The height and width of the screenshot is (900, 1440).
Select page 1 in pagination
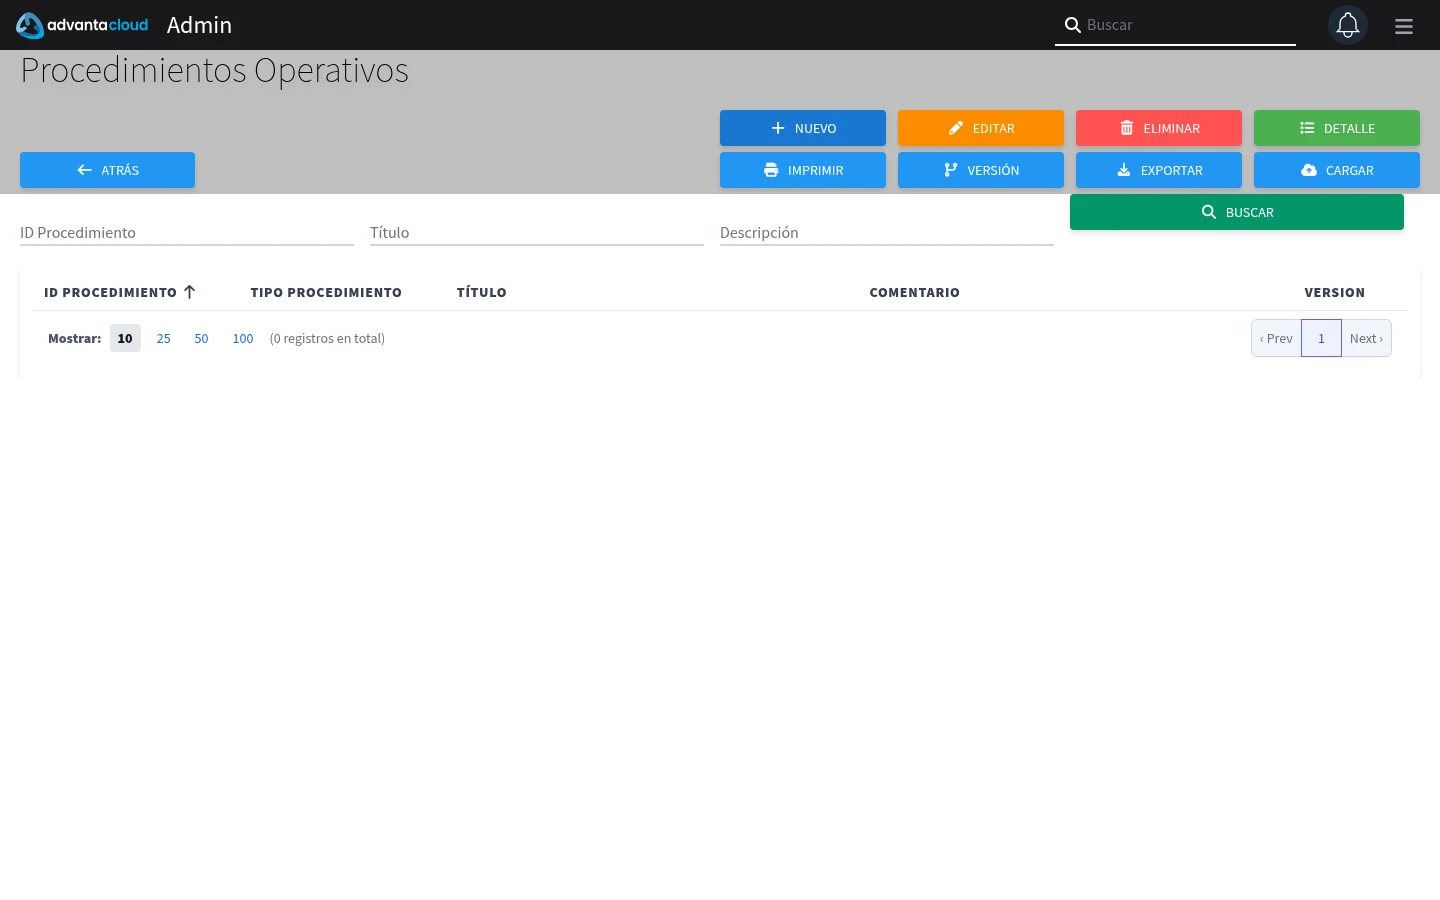pos(1321,338)
